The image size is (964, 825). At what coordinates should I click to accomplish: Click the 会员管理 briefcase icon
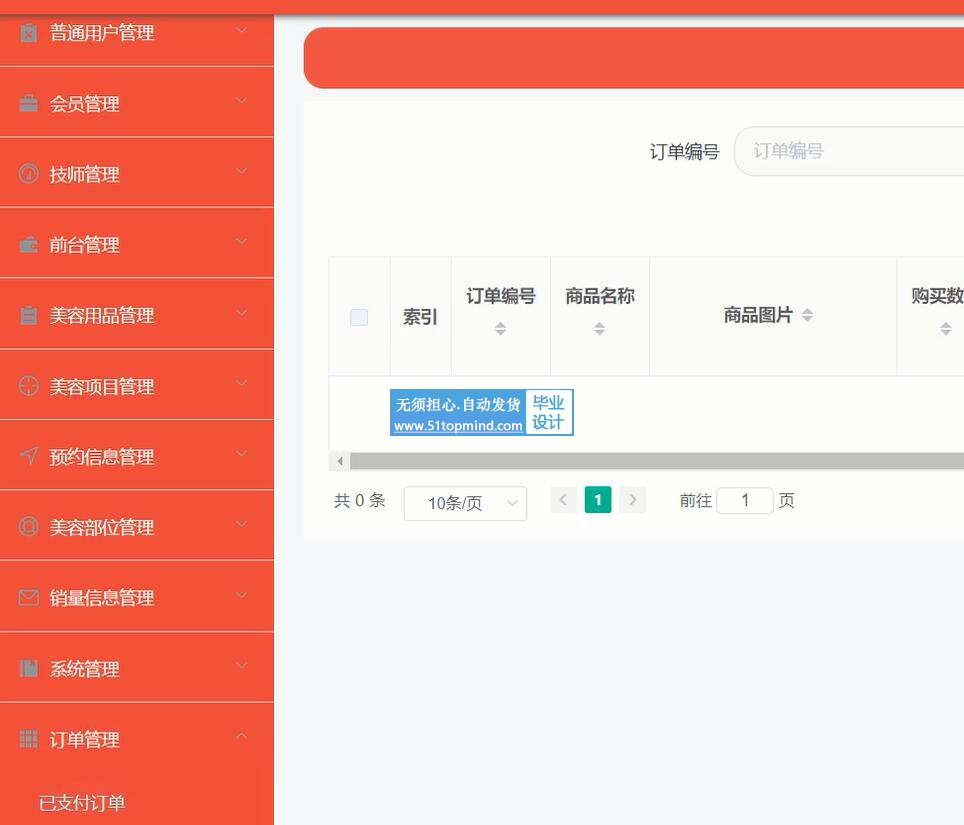pos(28,103)
